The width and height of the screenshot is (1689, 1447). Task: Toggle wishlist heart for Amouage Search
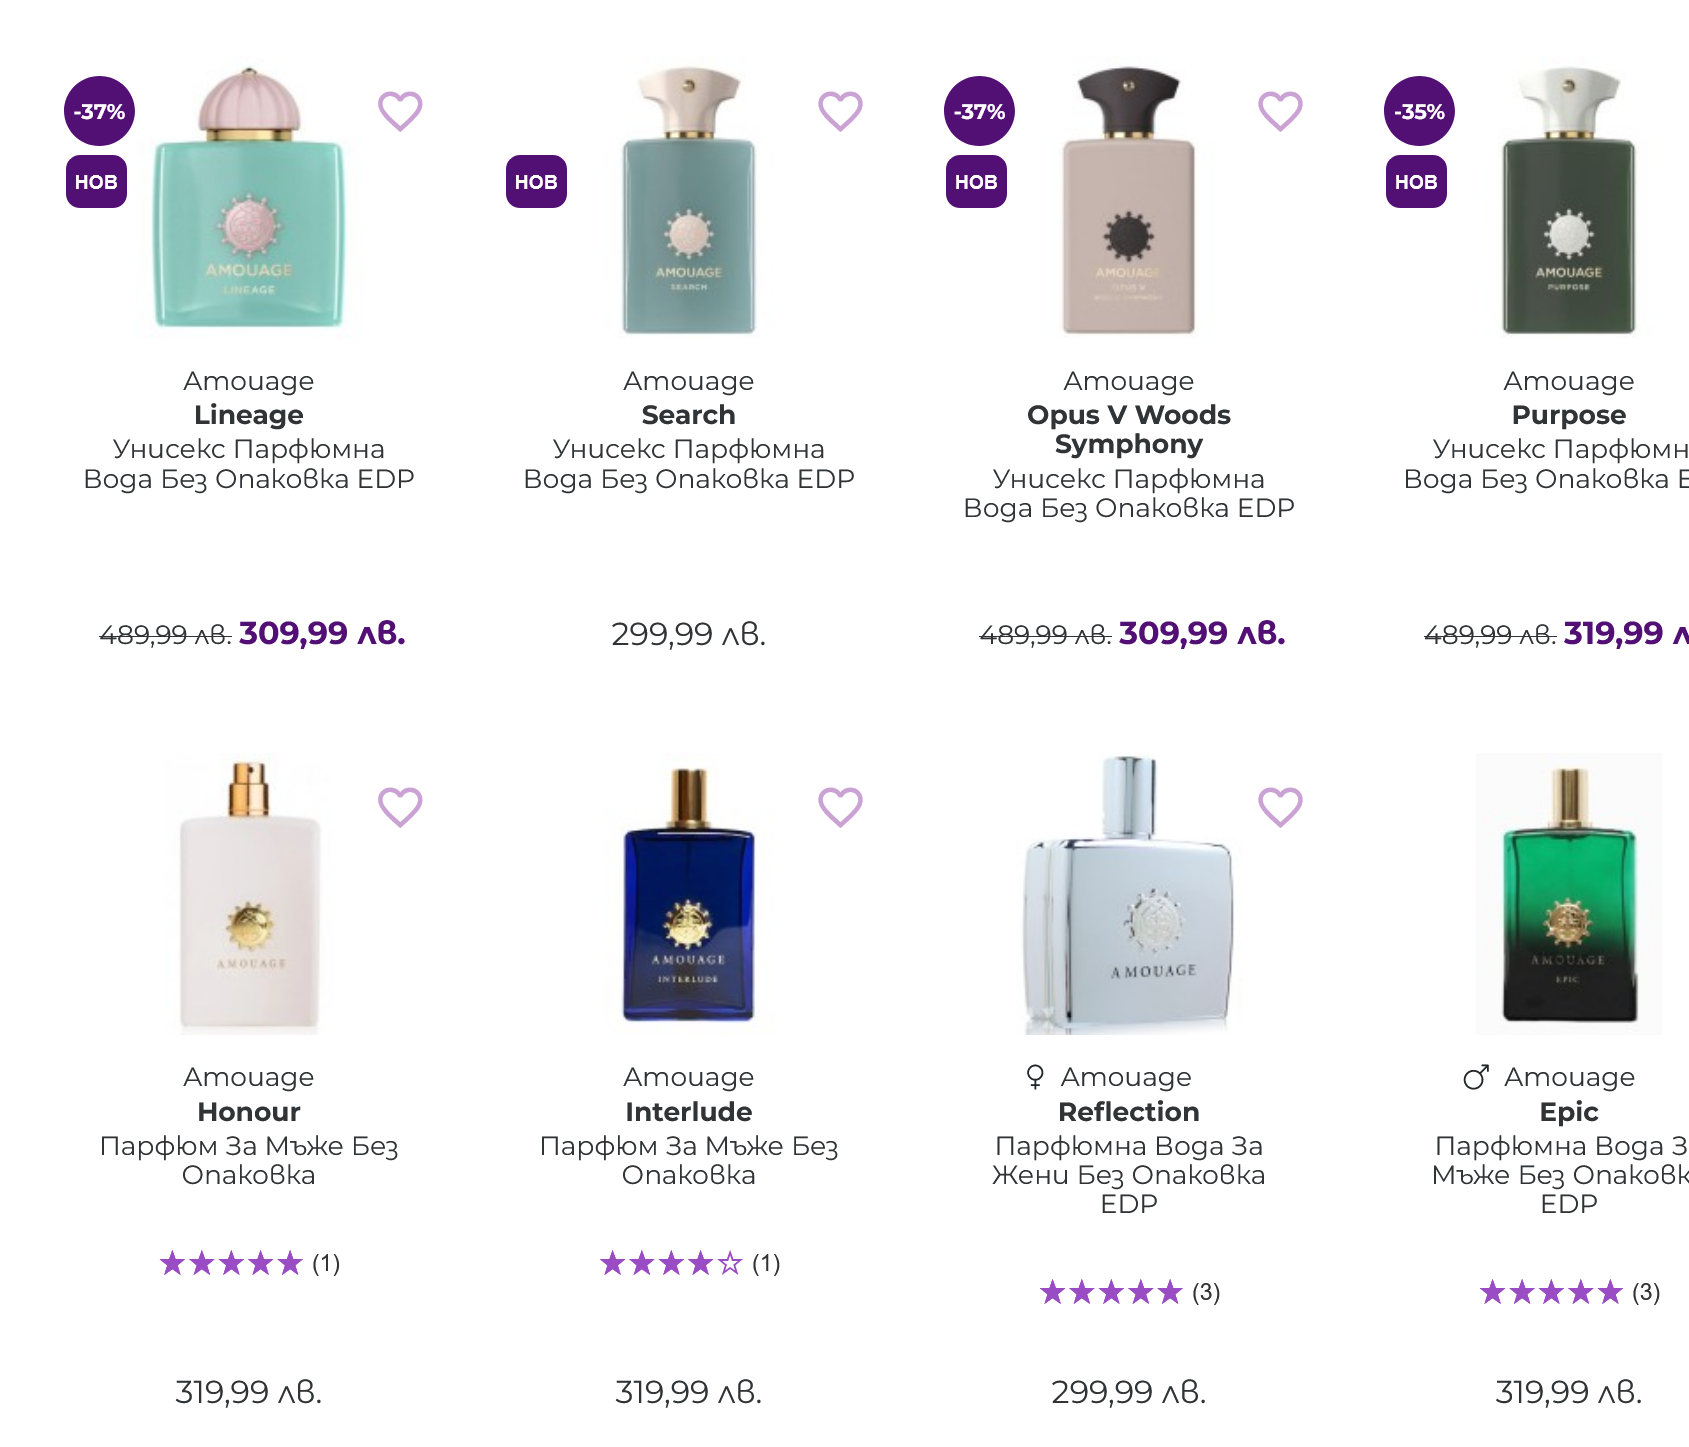click(x=840, y=111)
